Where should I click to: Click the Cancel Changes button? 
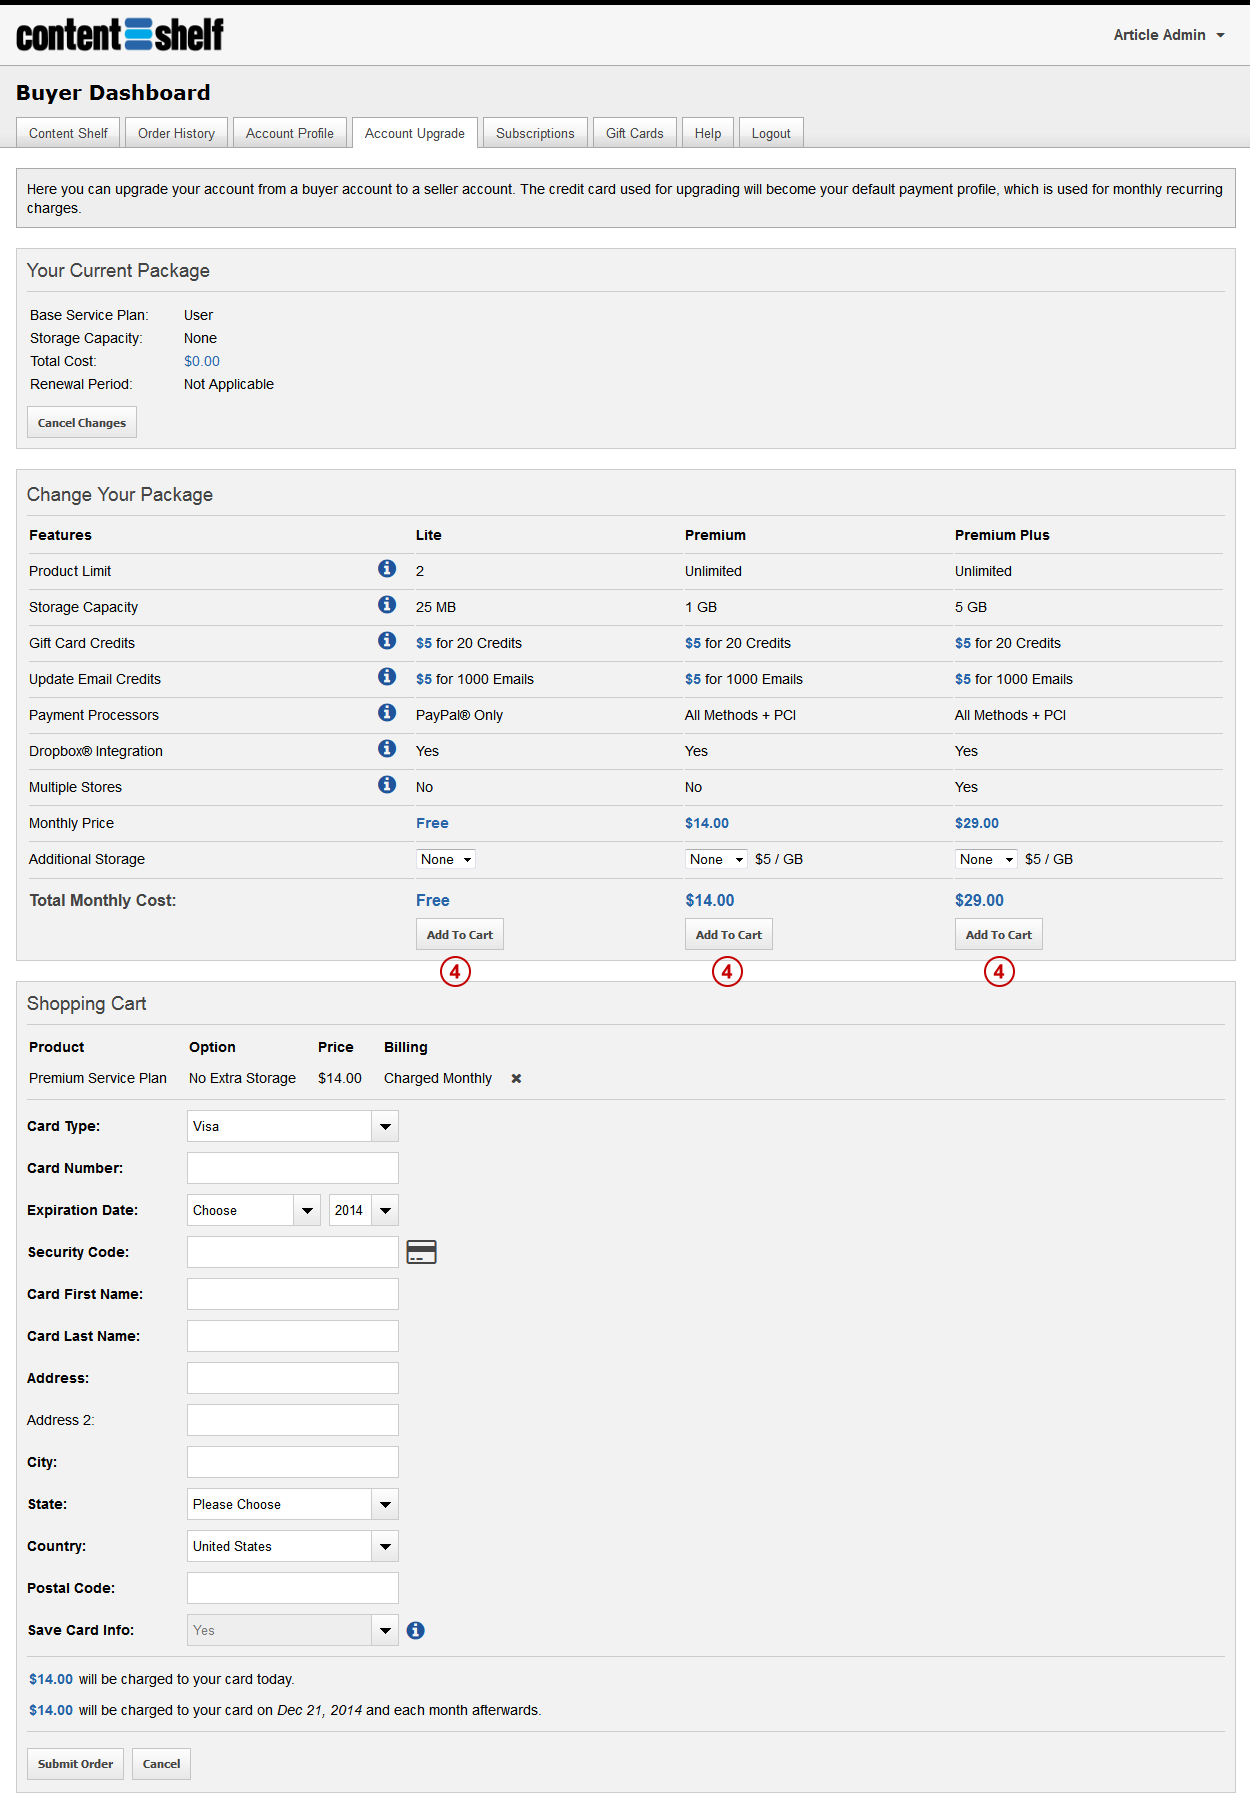[82, 422]
